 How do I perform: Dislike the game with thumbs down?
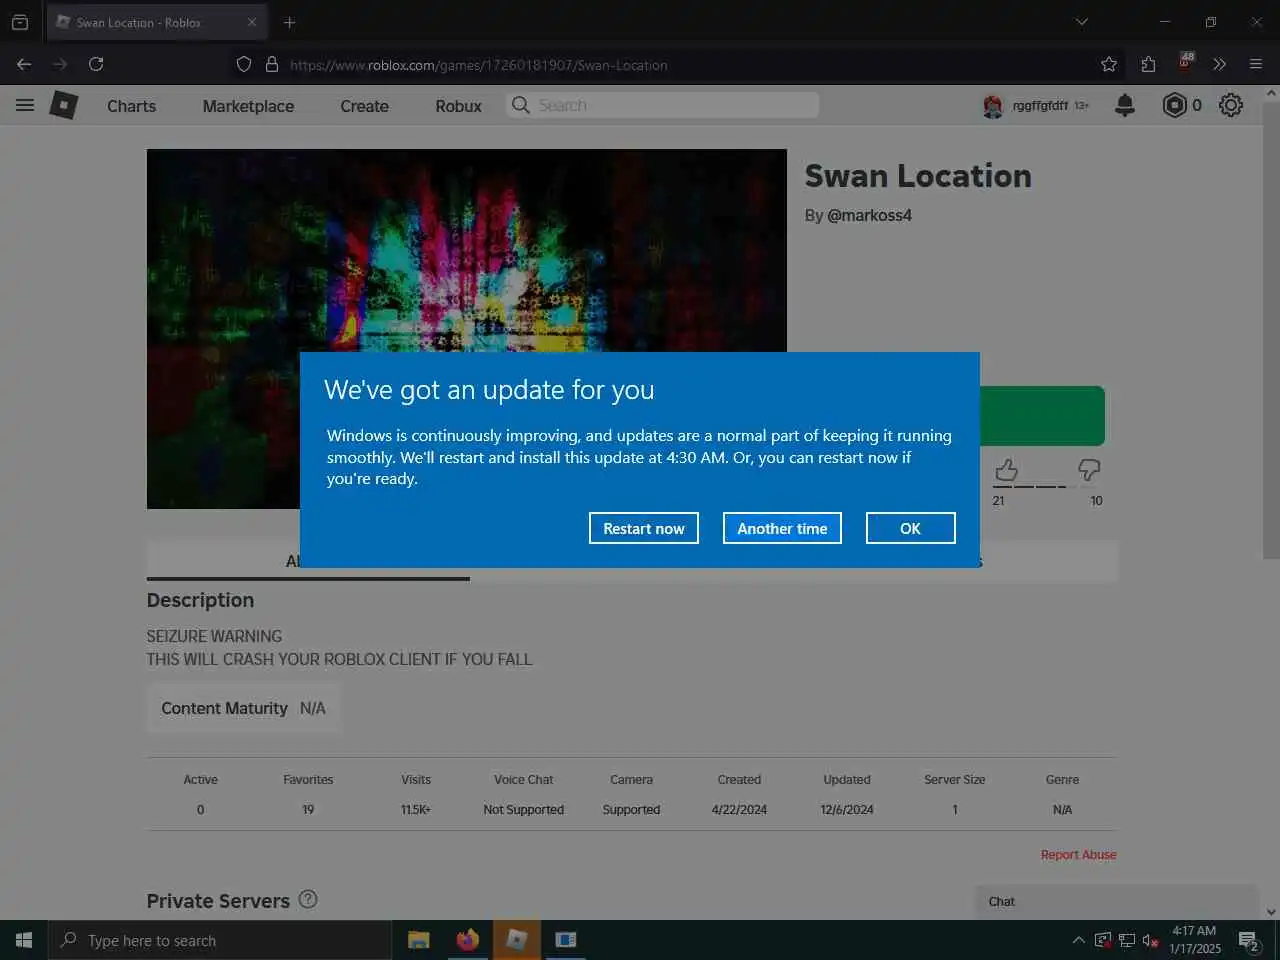pos(1089,470)
